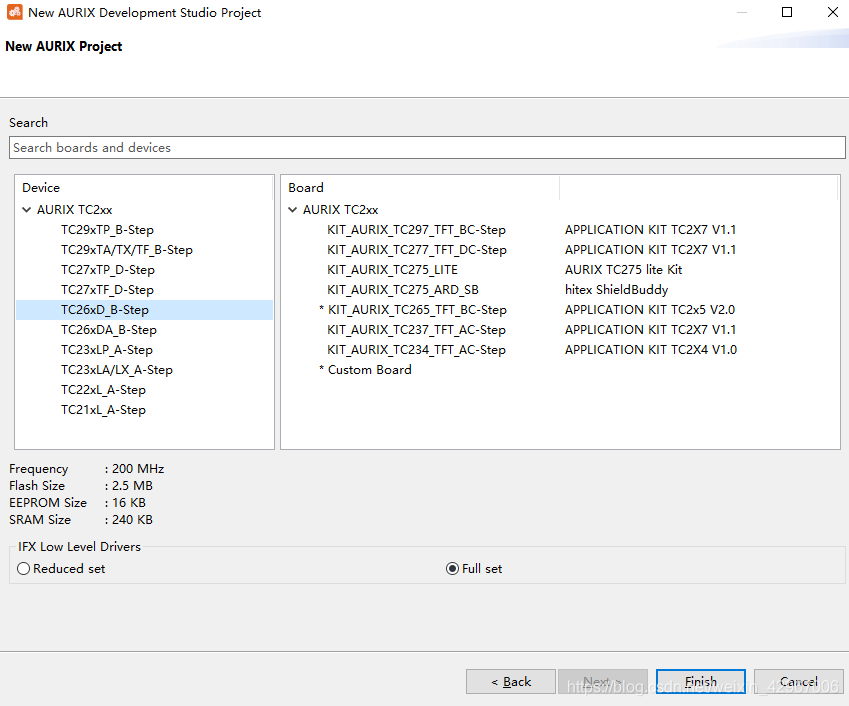Select device TC23xLP_A-Step
The height and width of the screenshot is (706, 849).
(x=107, y=350)
